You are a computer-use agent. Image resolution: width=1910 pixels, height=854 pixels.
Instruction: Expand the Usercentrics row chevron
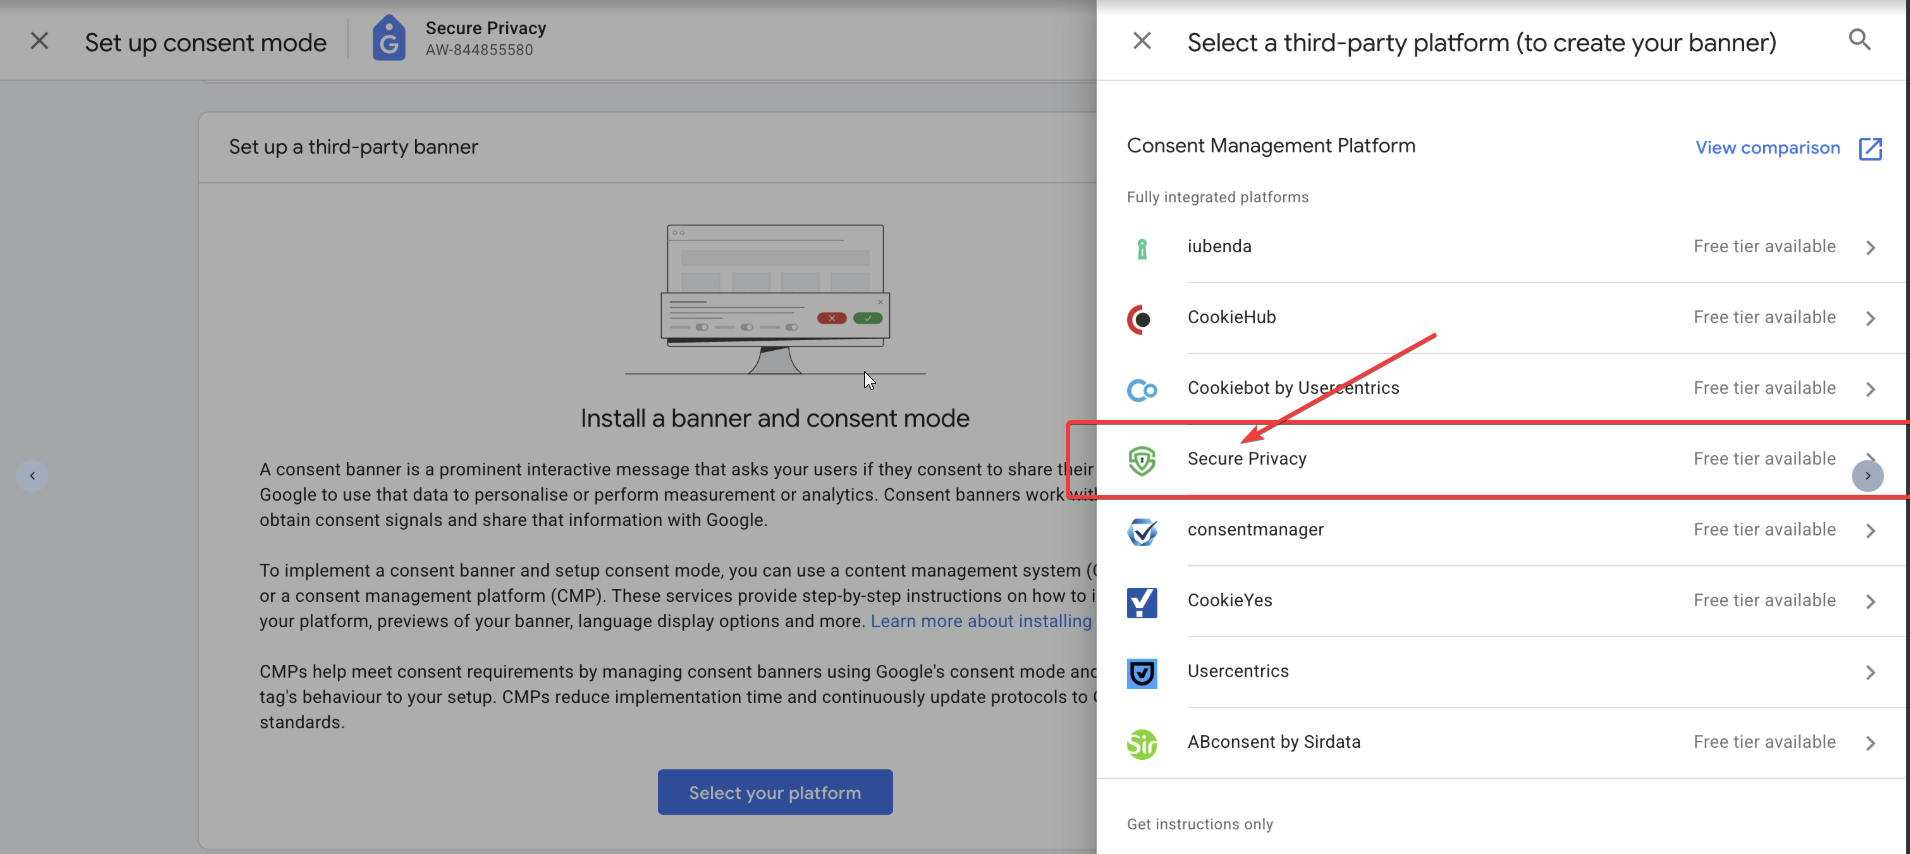[x=1870, y=672]
